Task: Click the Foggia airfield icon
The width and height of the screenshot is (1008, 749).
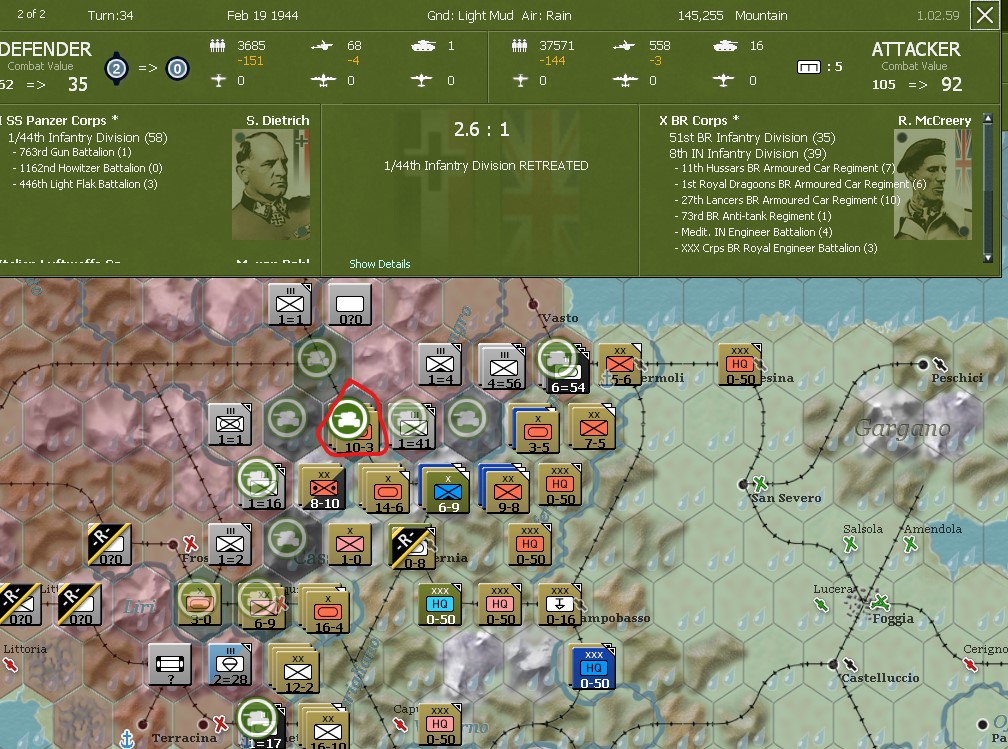Action: point(879,603)
